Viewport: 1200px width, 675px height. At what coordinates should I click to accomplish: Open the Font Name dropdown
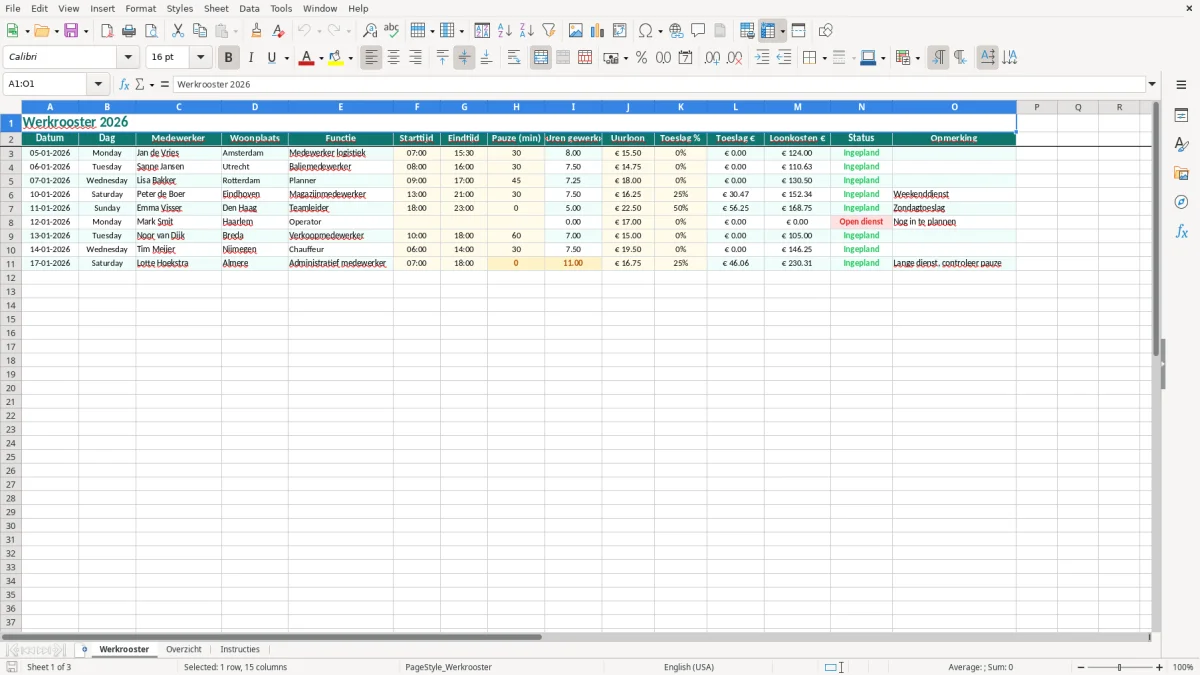[x=128, y=58]
